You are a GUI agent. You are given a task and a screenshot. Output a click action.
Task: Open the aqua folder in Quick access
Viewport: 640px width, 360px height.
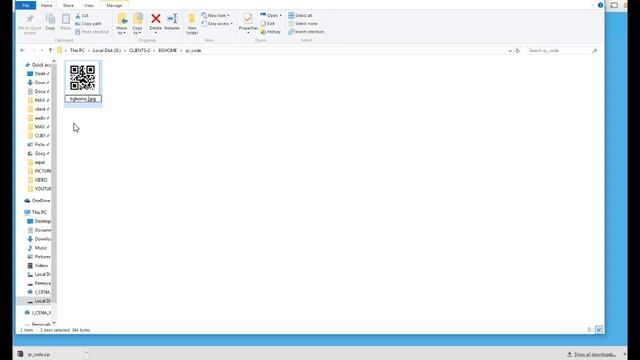[36, 162]
